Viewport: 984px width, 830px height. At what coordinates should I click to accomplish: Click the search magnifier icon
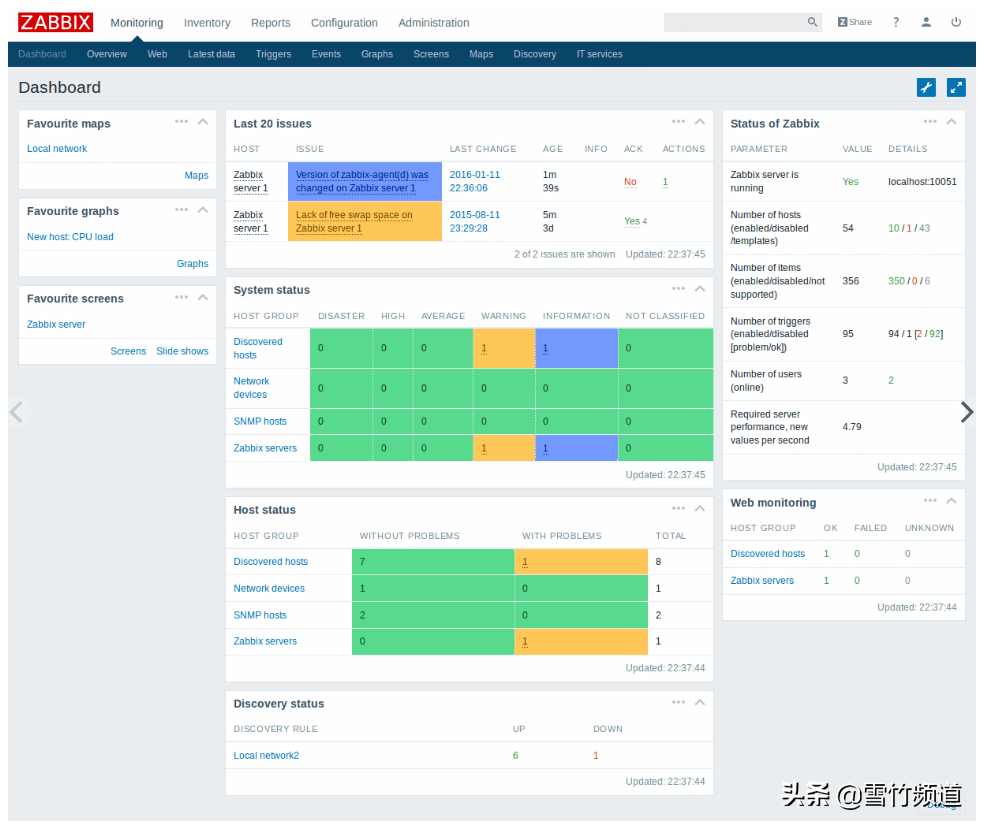pyautogui.click(x=812, y=22)
